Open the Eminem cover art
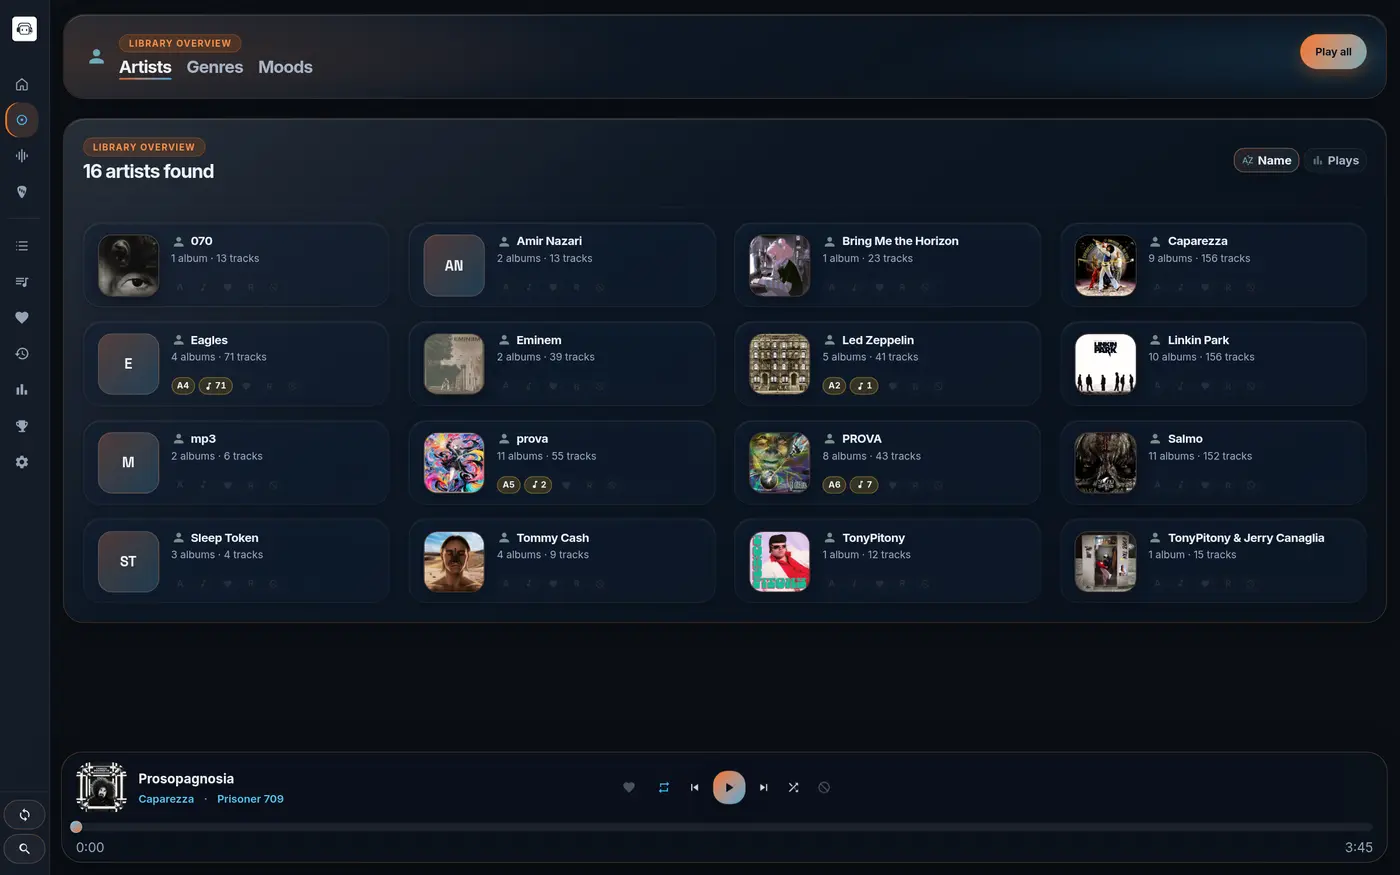Image resolution: width=1400 pixels, height=875 pixels. pos(454,364)
